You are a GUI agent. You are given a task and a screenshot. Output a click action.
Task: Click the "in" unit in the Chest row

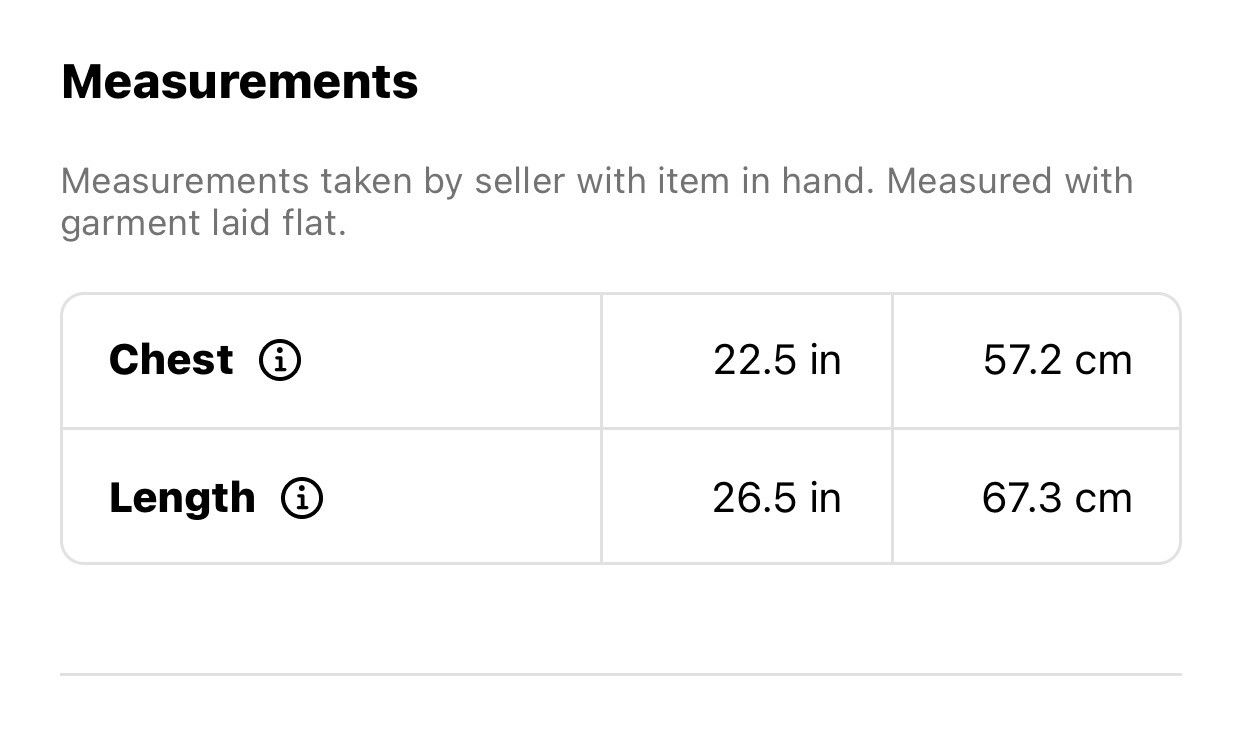pos(826,360)
